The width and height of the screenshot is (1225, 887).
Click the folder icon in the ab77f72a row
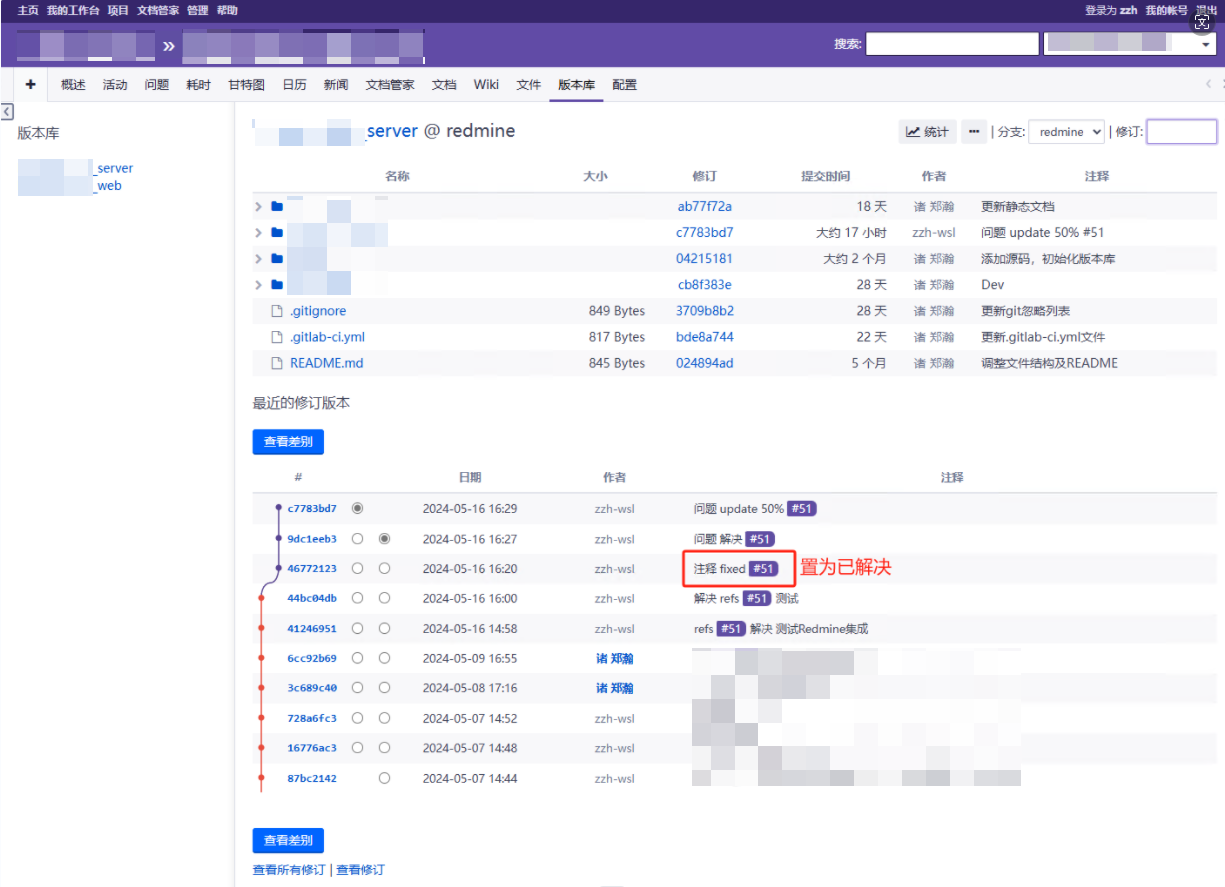click(277, 207)
